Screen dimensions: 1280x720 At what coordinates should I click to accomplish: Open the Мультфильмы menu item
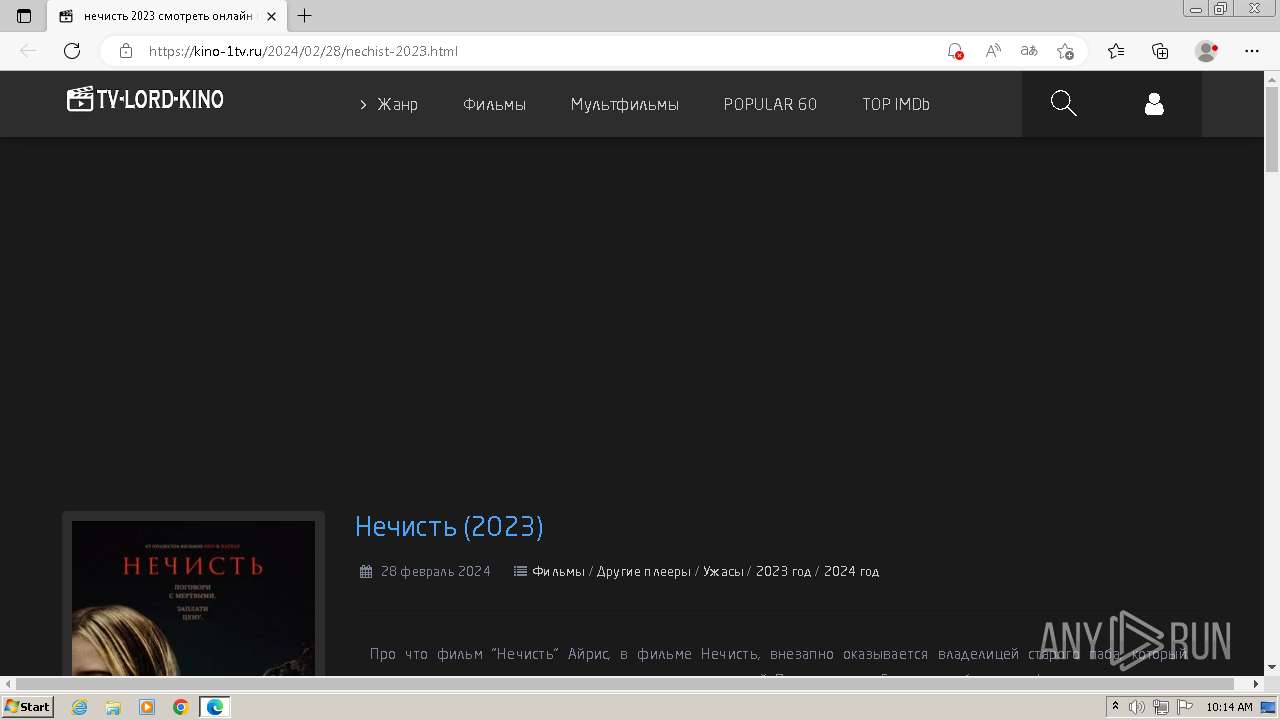tap(625, 104)
